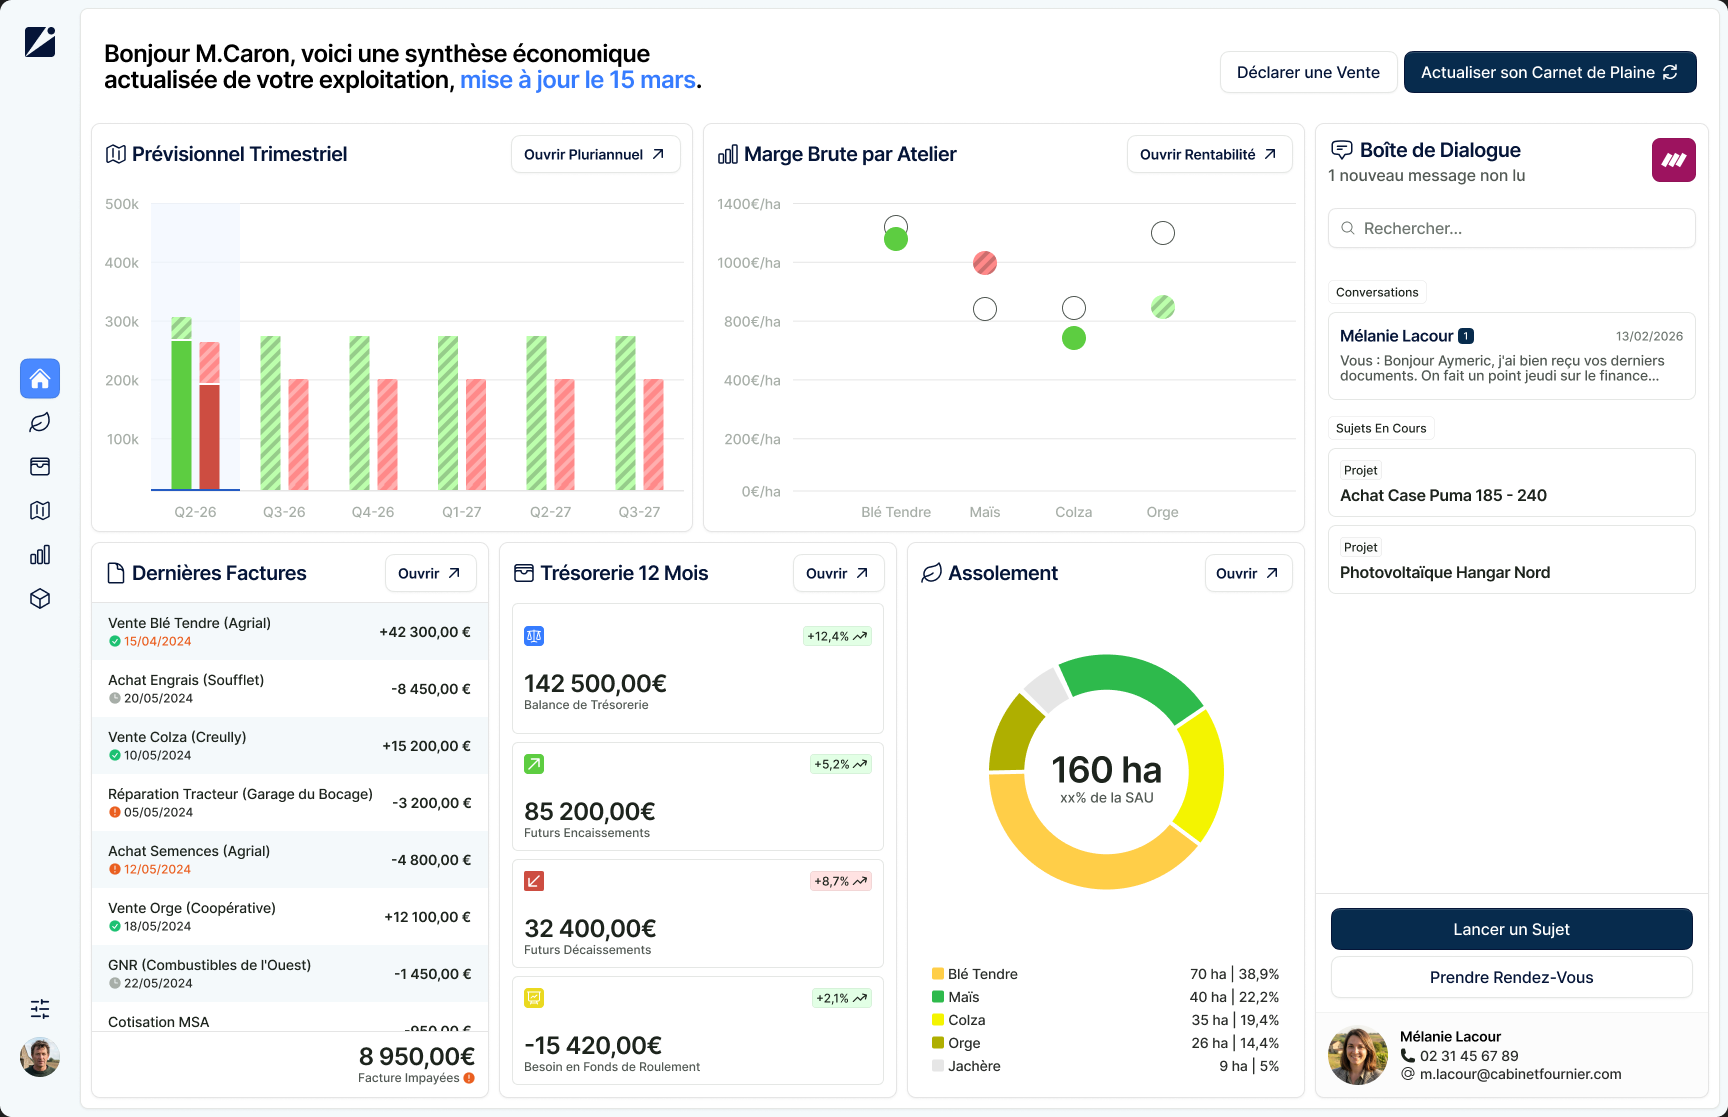
Task: Refresh with Actualiser son Carnet de Plaine
Action: (x=1550, y=72)
